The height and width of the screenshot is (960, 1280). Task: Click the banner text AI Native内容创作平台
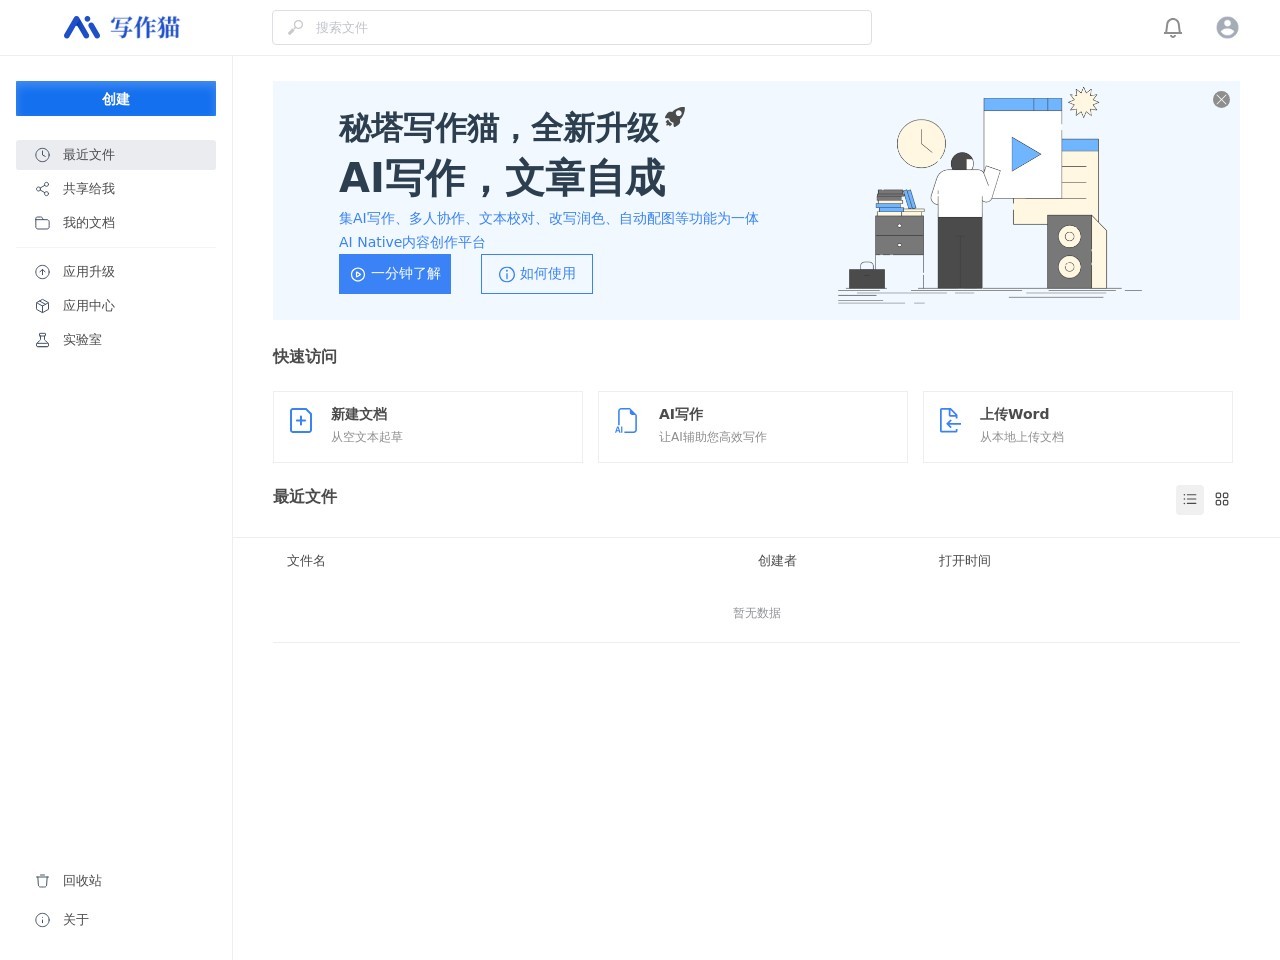pos(412,242)
